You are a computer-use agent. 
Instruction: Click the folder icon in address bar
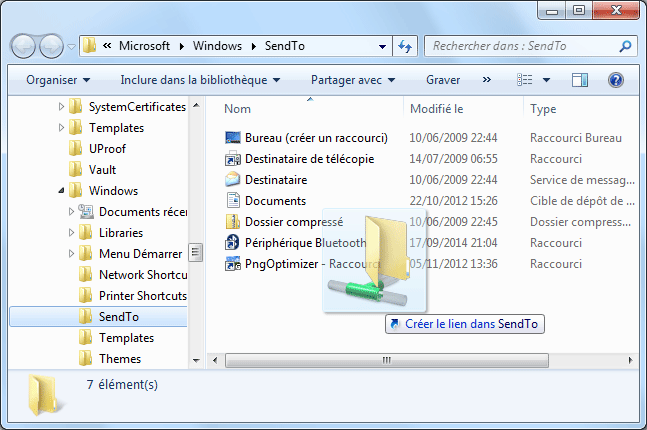click(89, 45)
